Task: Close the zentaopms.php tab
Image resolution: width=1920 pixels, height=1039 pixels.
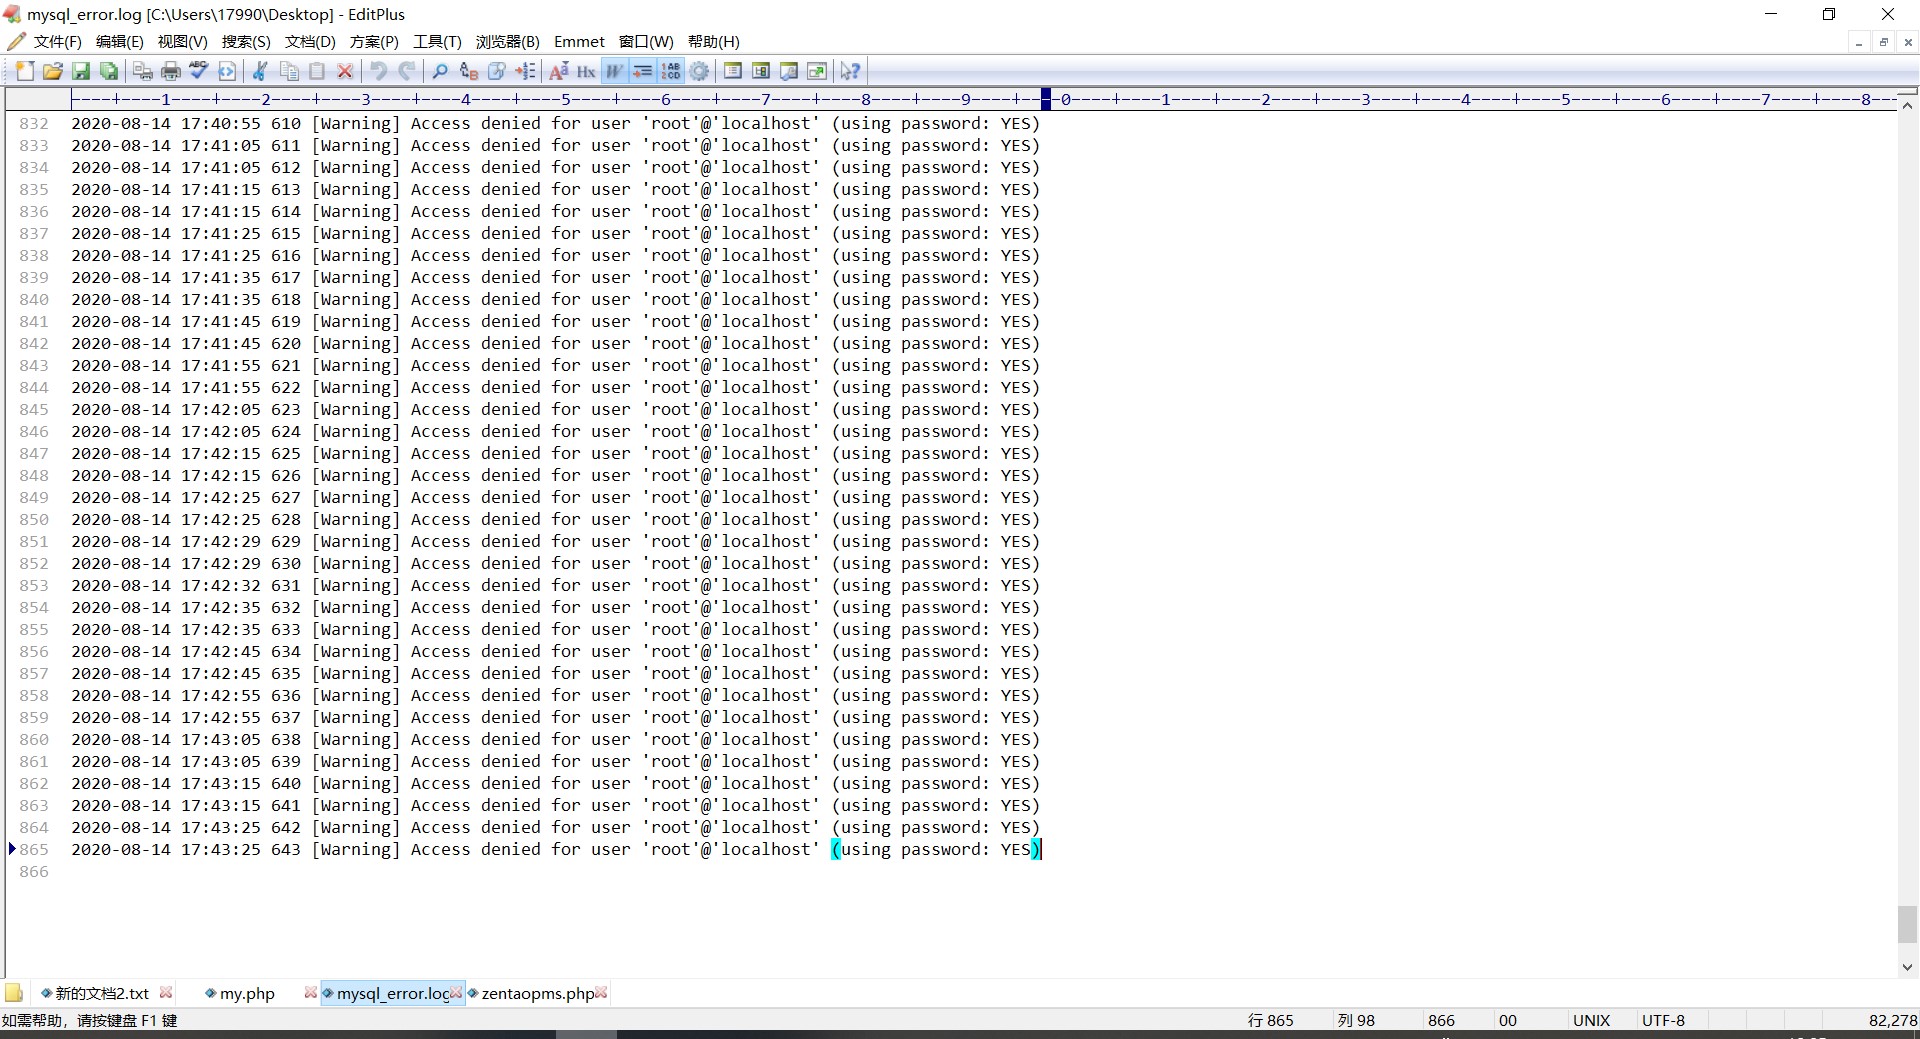Action: [601, 992]
